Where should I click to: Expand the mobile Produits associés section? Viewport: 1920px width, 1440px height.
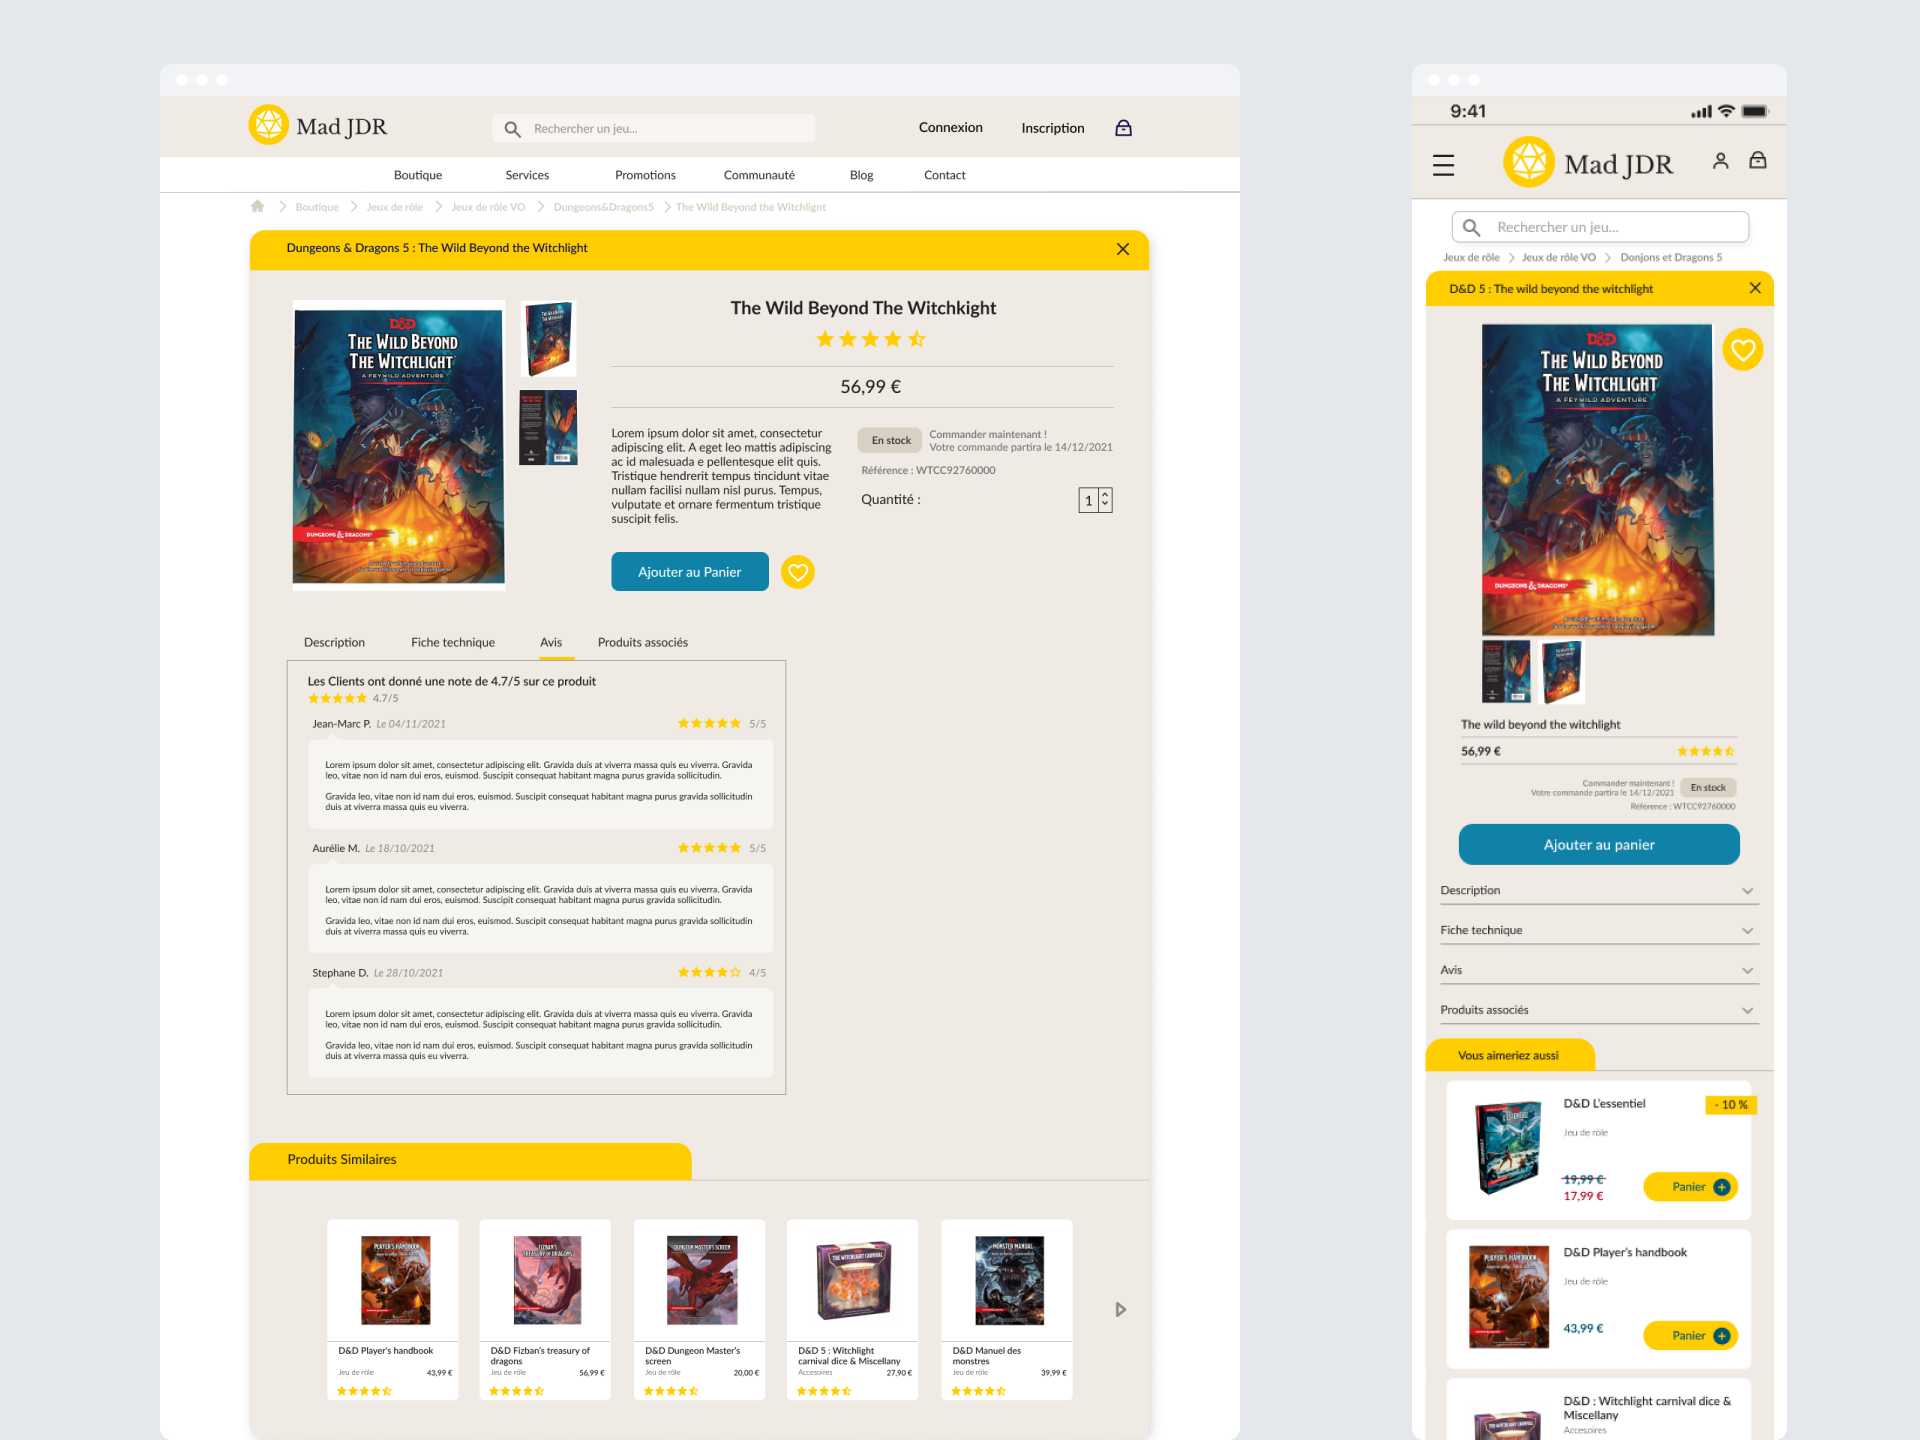click(x=1598, y=1011)
